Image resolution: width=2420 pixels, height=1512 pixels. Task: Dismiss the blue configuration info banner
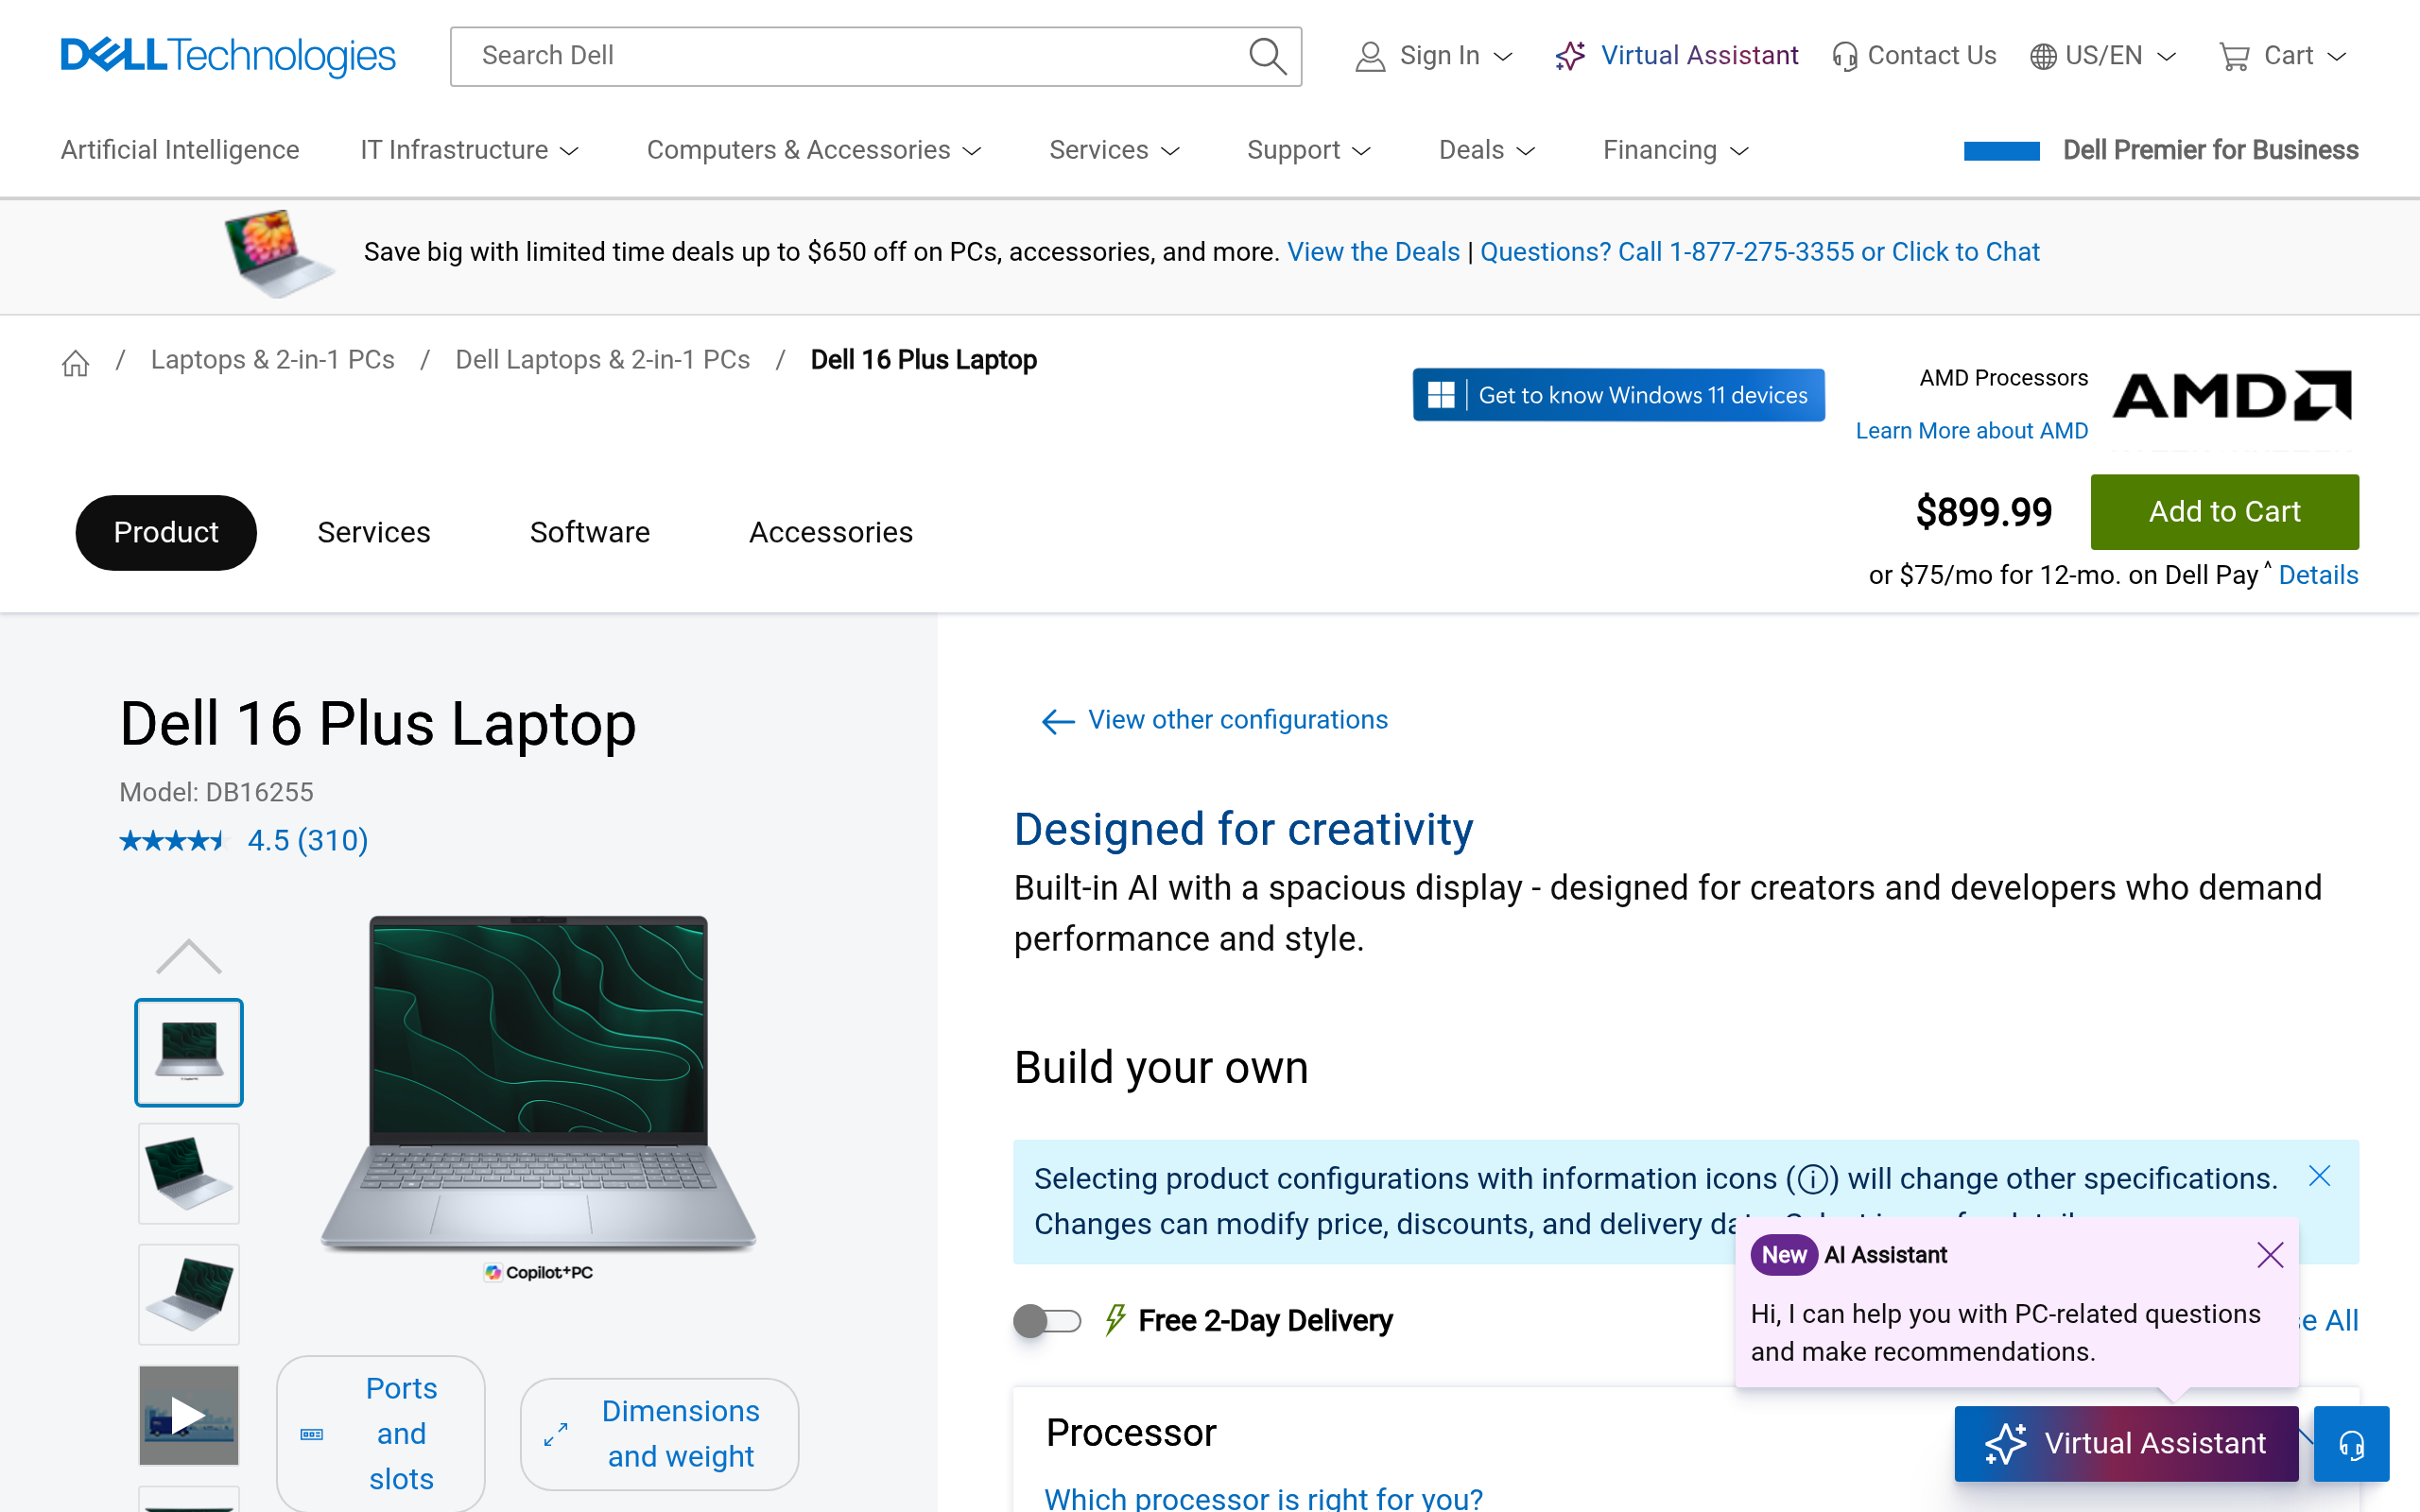point(2319,1176)
